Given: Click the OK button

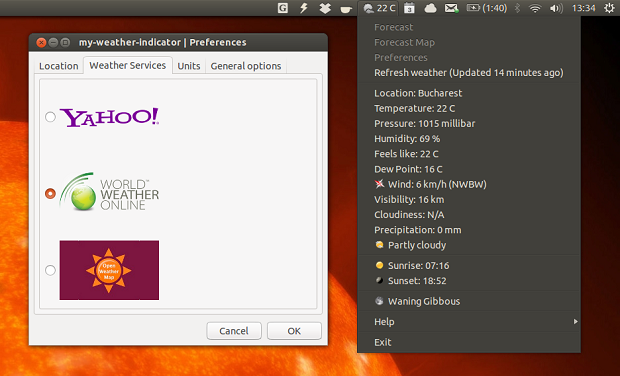Looking at the screenshot, I should tap(294, 331).
